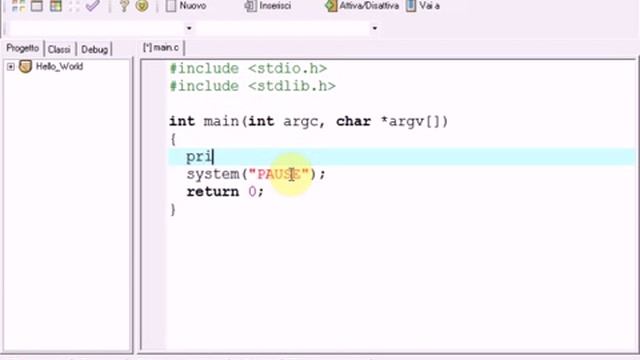Place cursor after 'pri' on highlighted line

[213, 157]
